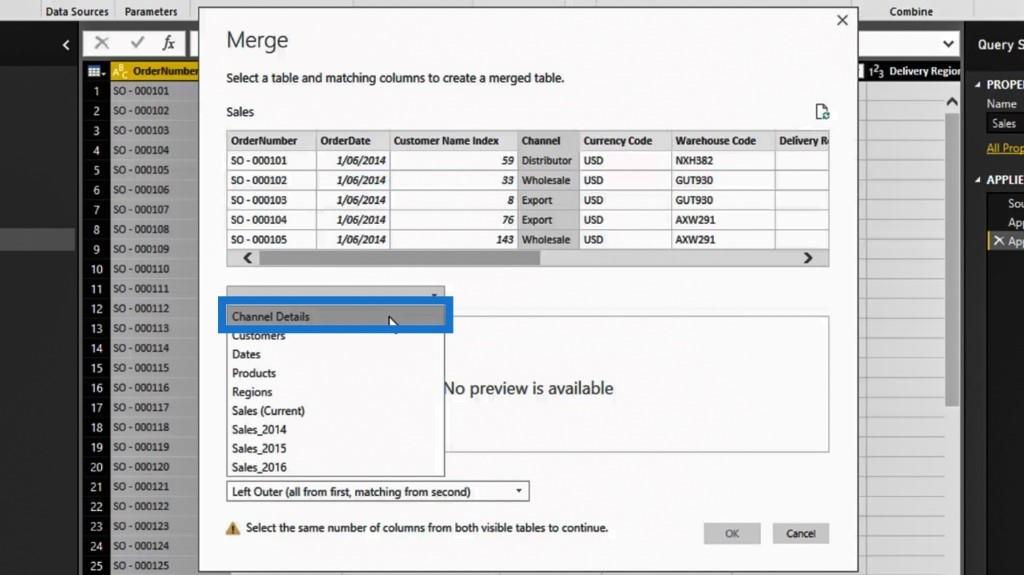Select the Channel column header in preview

point(548,140)
